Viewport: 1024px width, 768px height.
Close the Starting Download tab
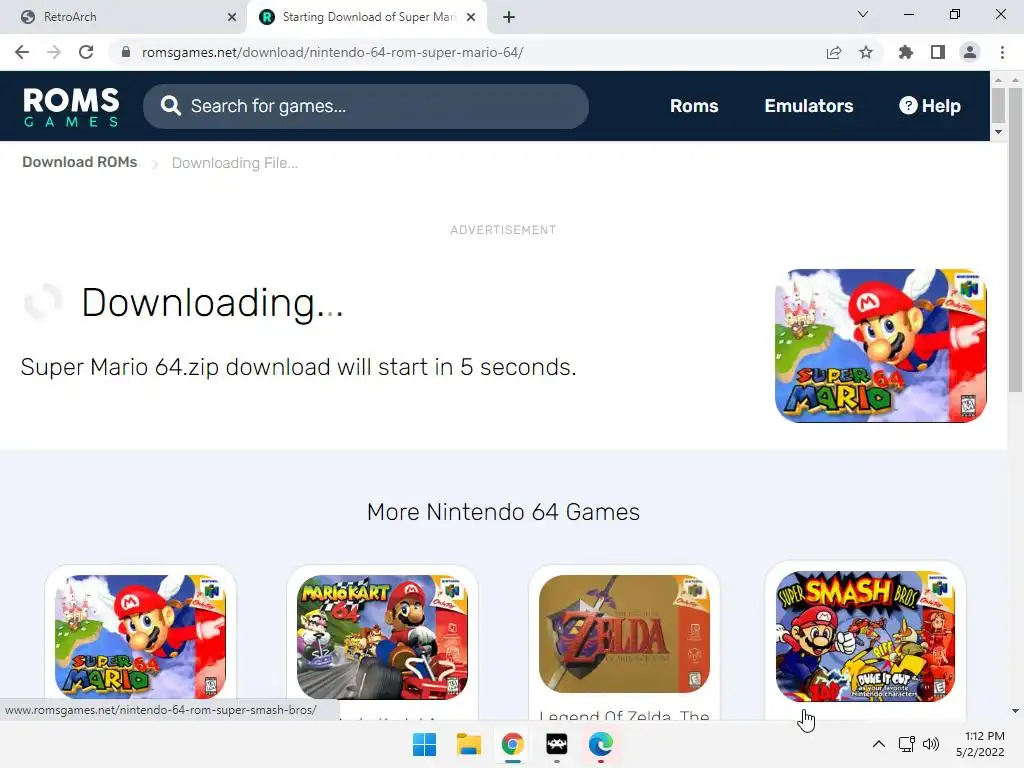click(x=471, y=17)
